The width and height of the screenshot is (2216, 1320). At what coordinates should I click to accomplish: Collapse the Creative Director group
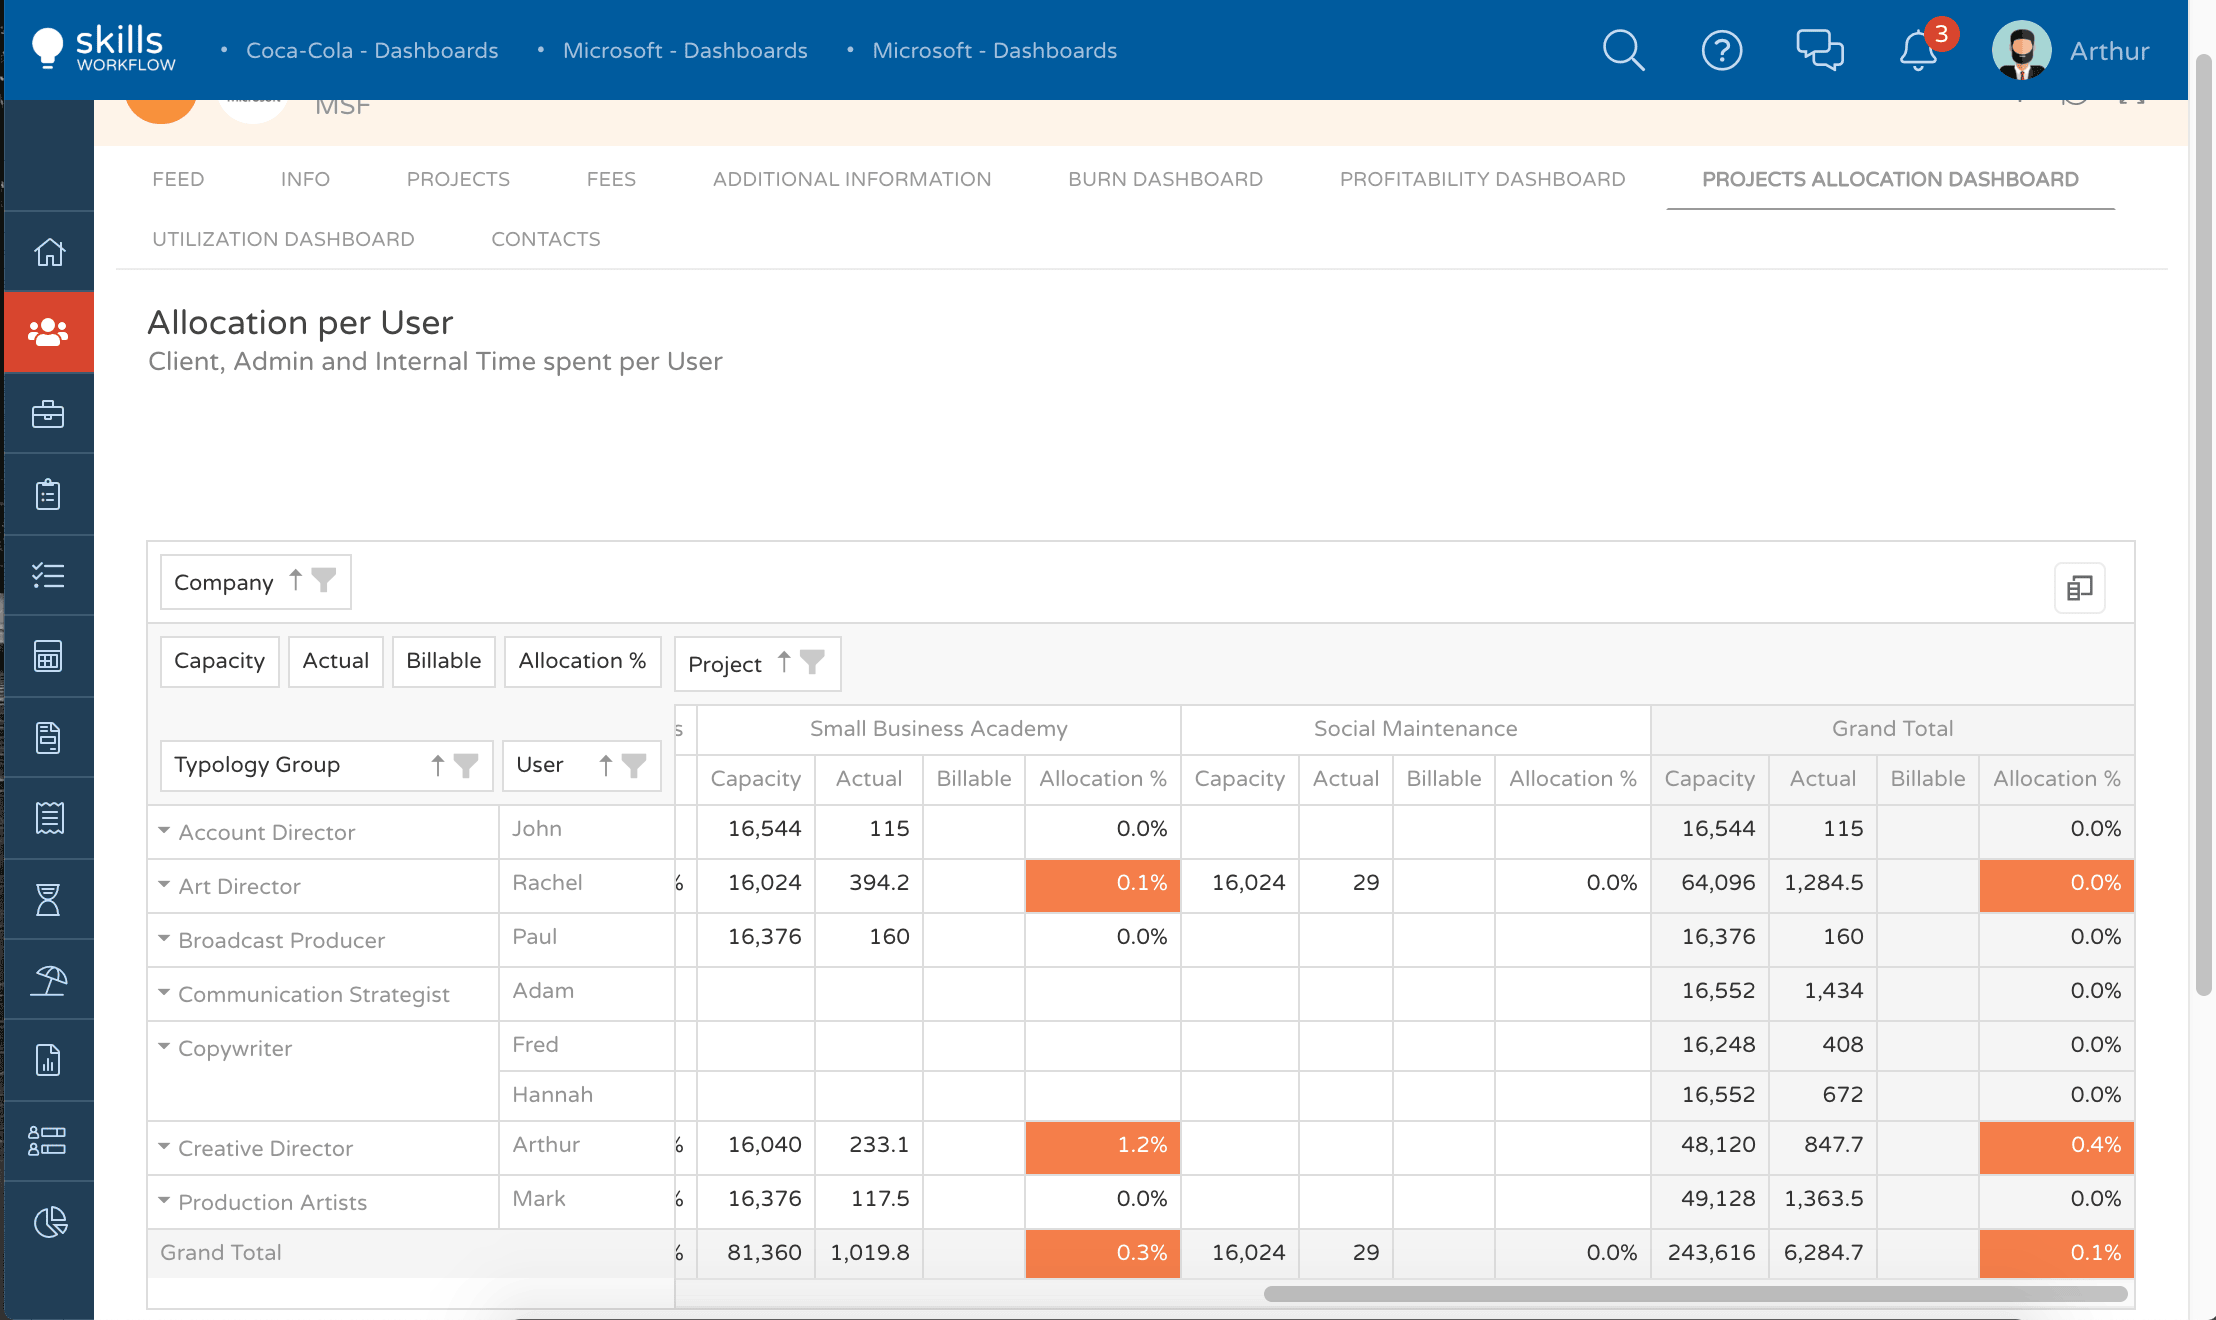(x=164, y=1147)
